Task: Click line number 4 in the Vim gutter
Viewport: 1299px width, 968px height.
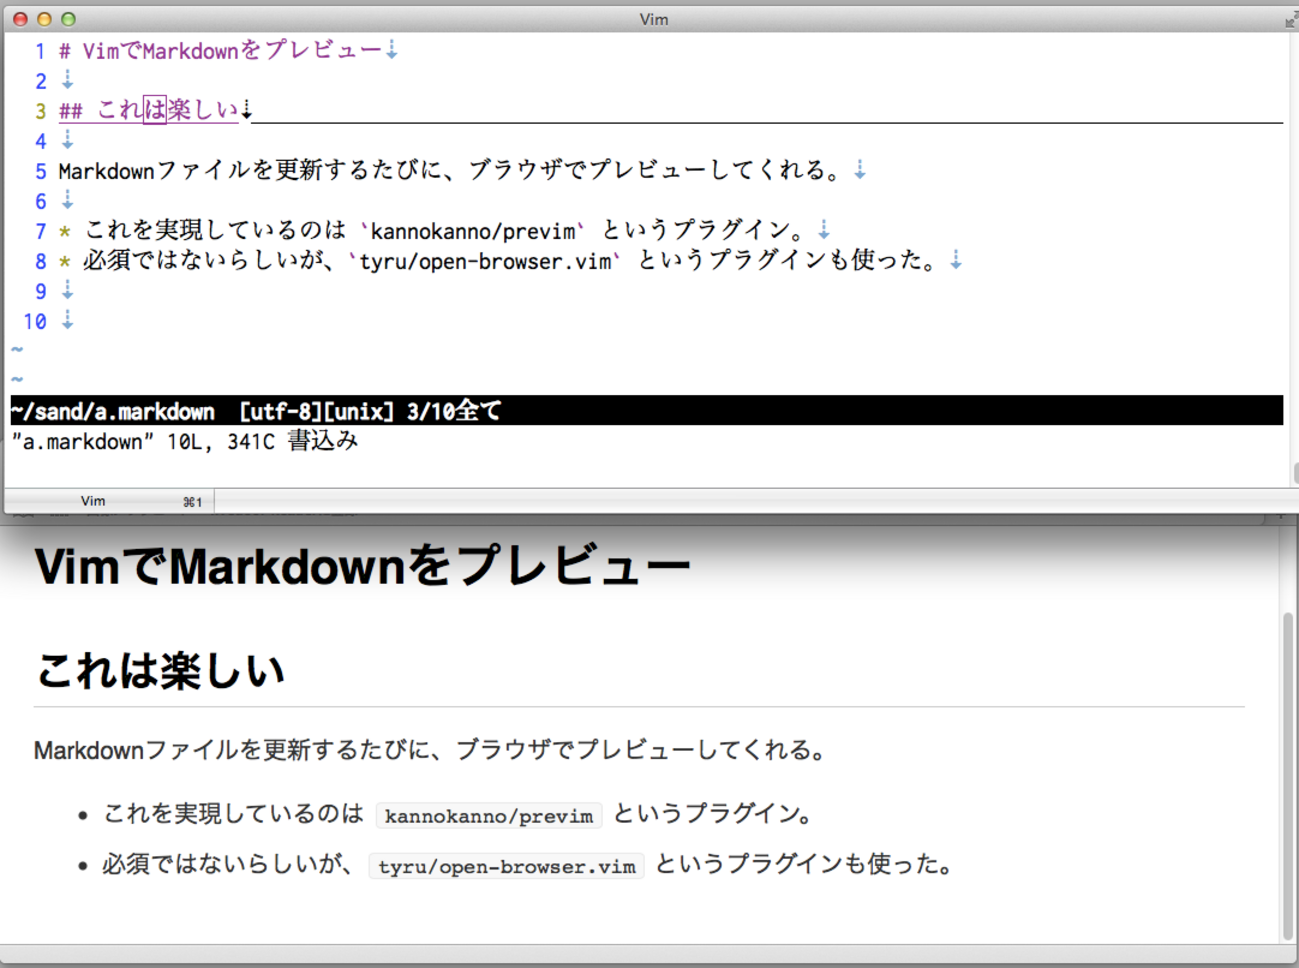Action: 40,141
